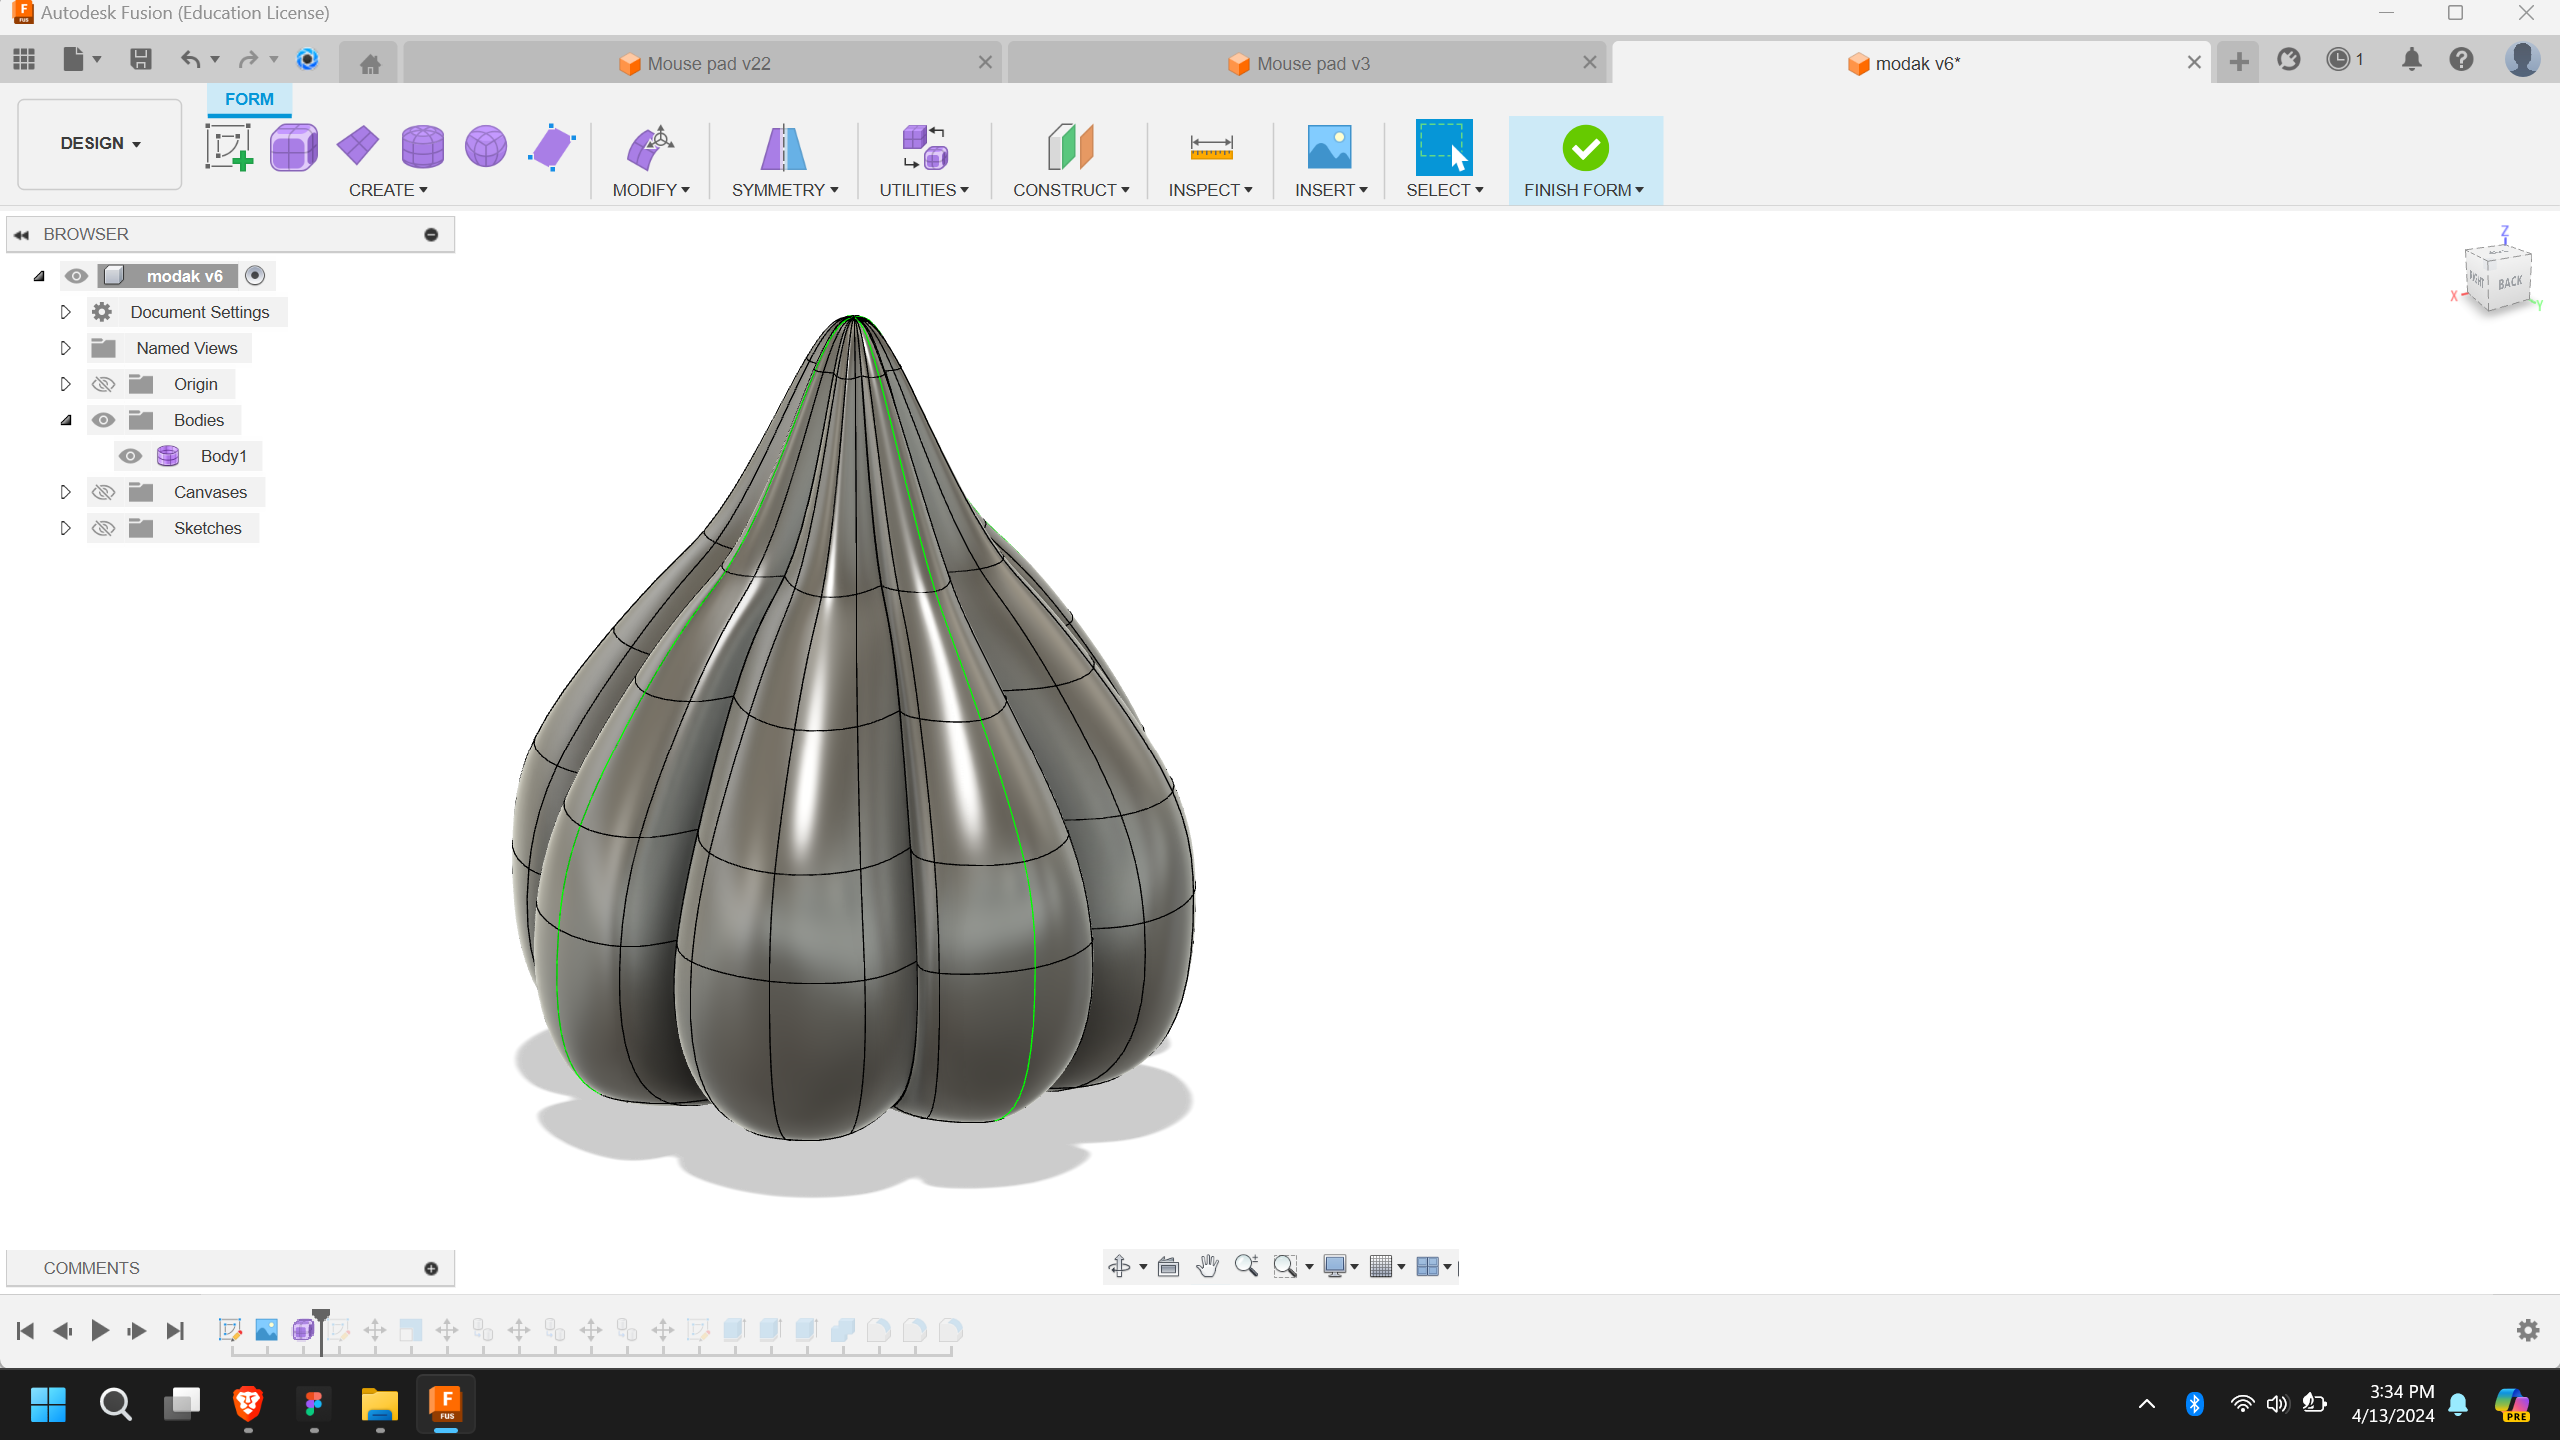
Task: Expand the Sketches node
Action: [x=66, y=528]
